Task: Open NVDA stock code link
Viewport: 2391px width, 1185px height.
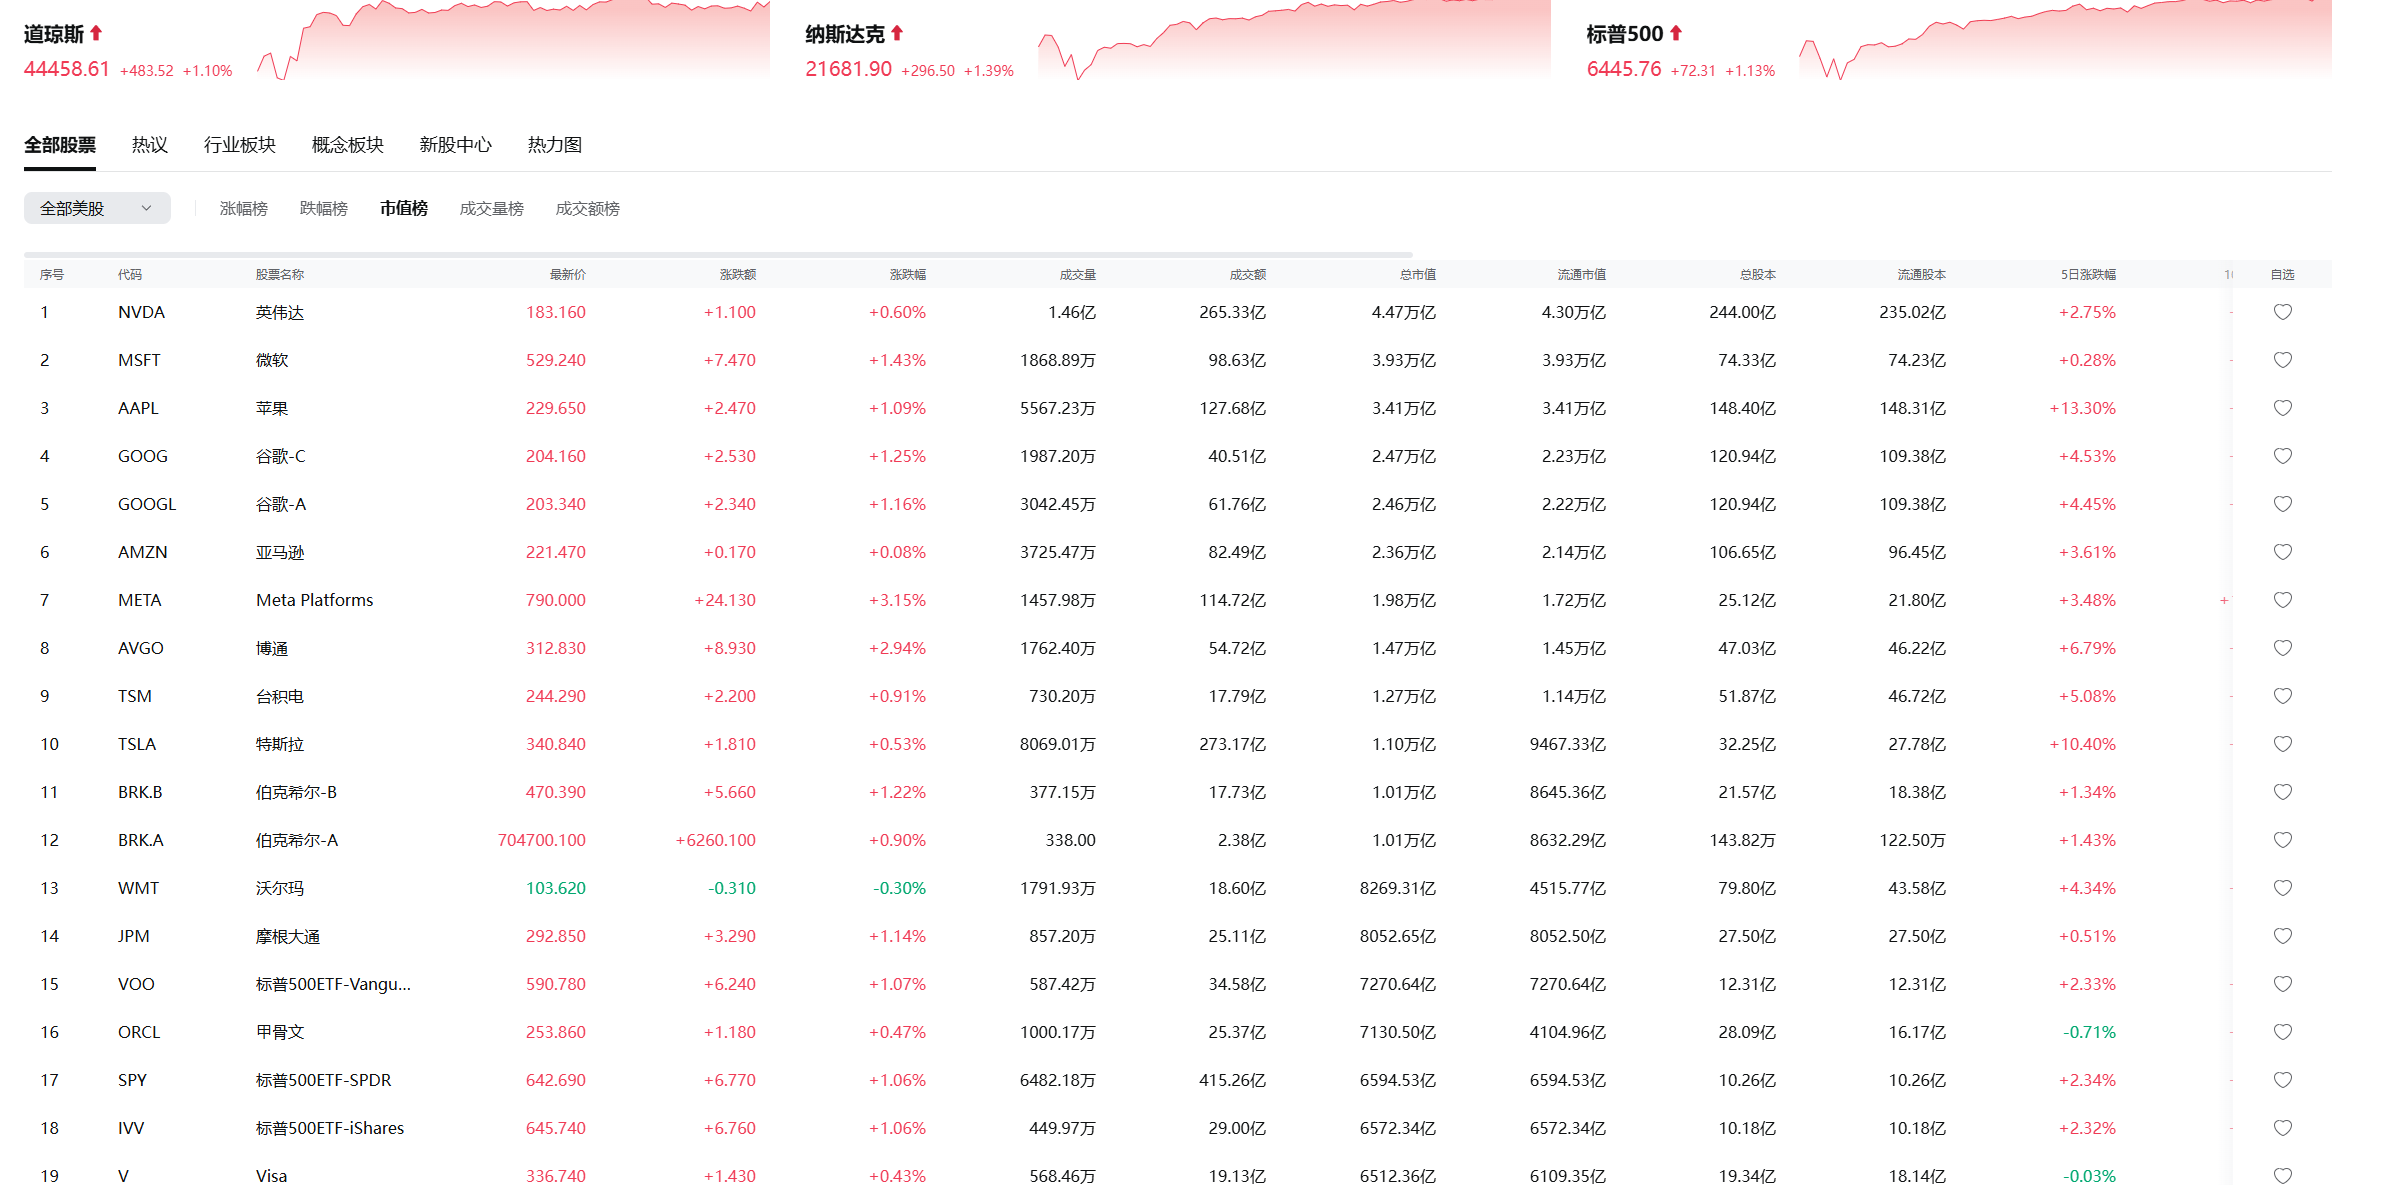Action: 141,312
